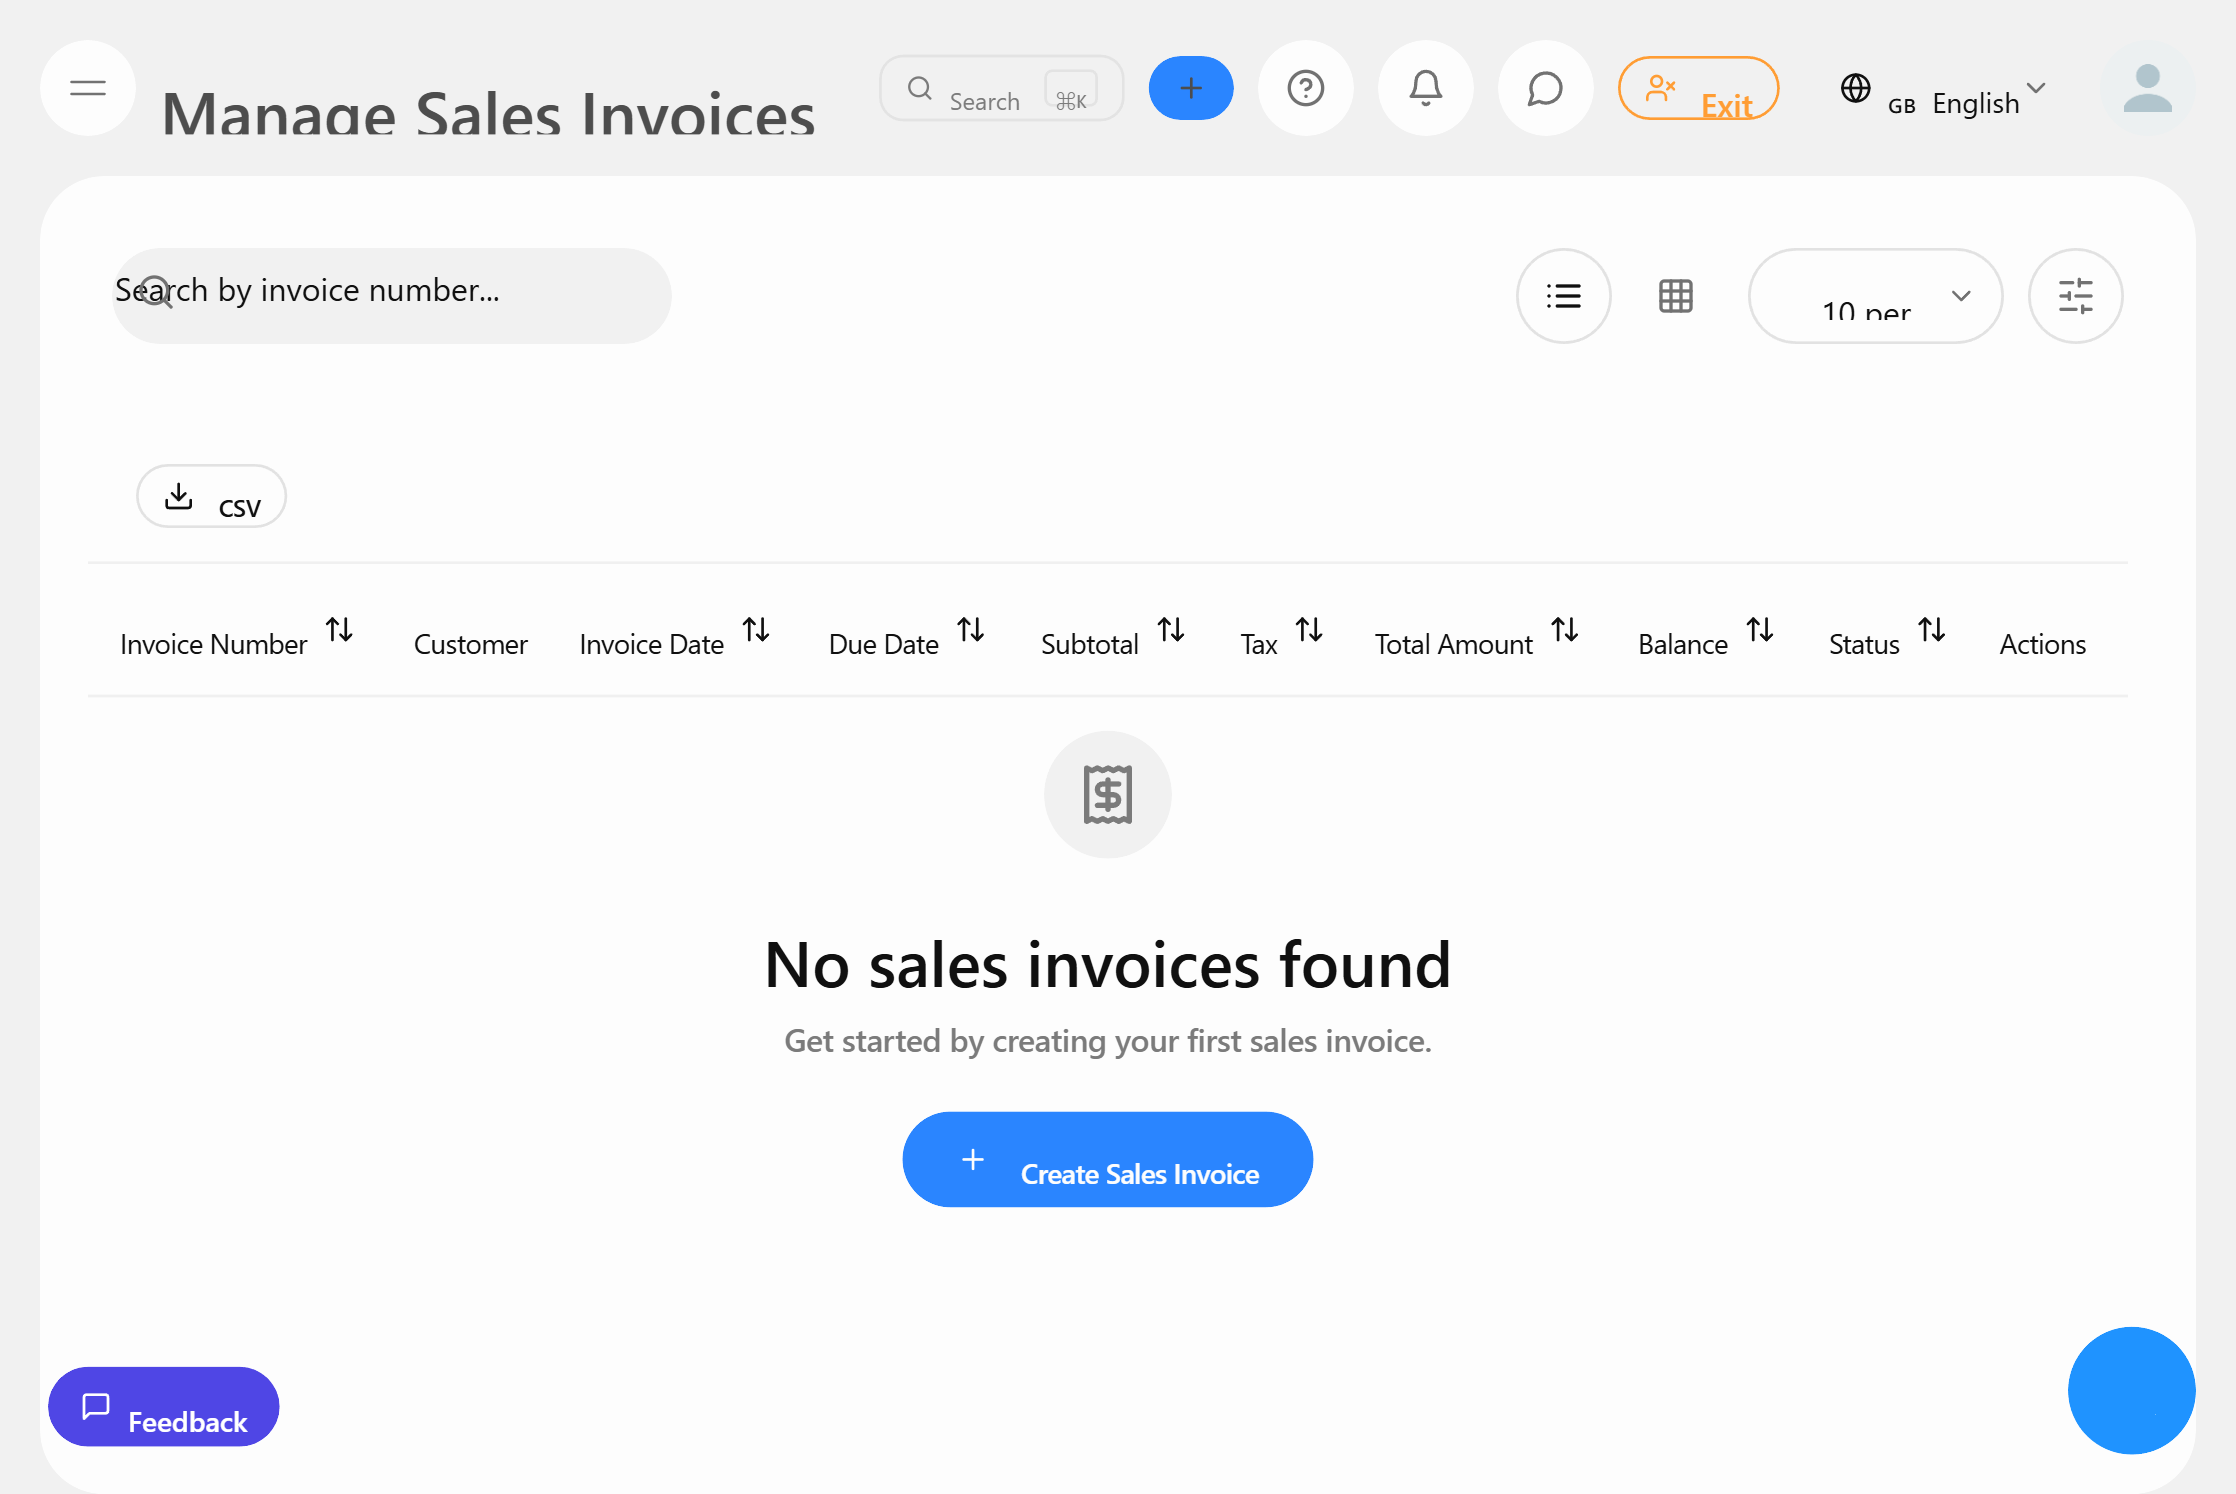Open the notifications bell
2236x1494 pixels.
point(1425,88)
